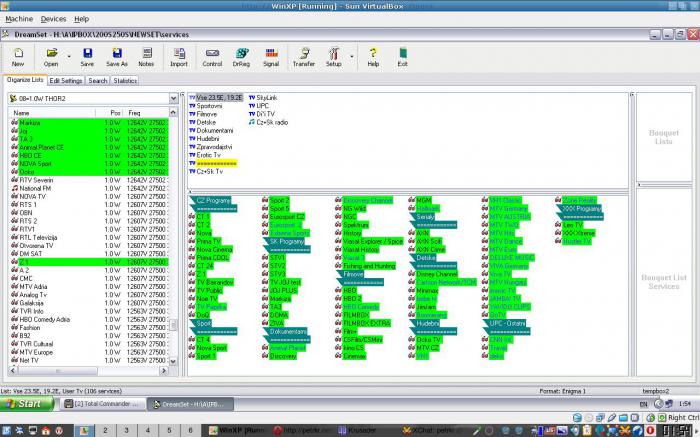Select the National FM radio row
The height and width of the screenshot is (437, 700).
coord(89,188)
